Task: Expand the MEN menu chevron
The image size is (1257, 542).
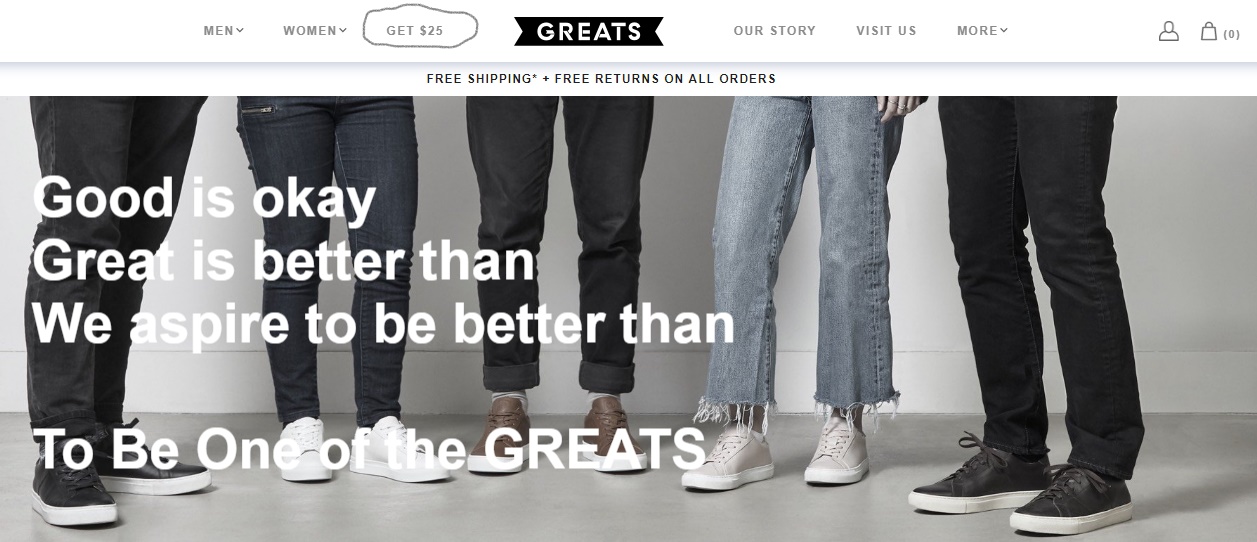Action: click(240, 30)
